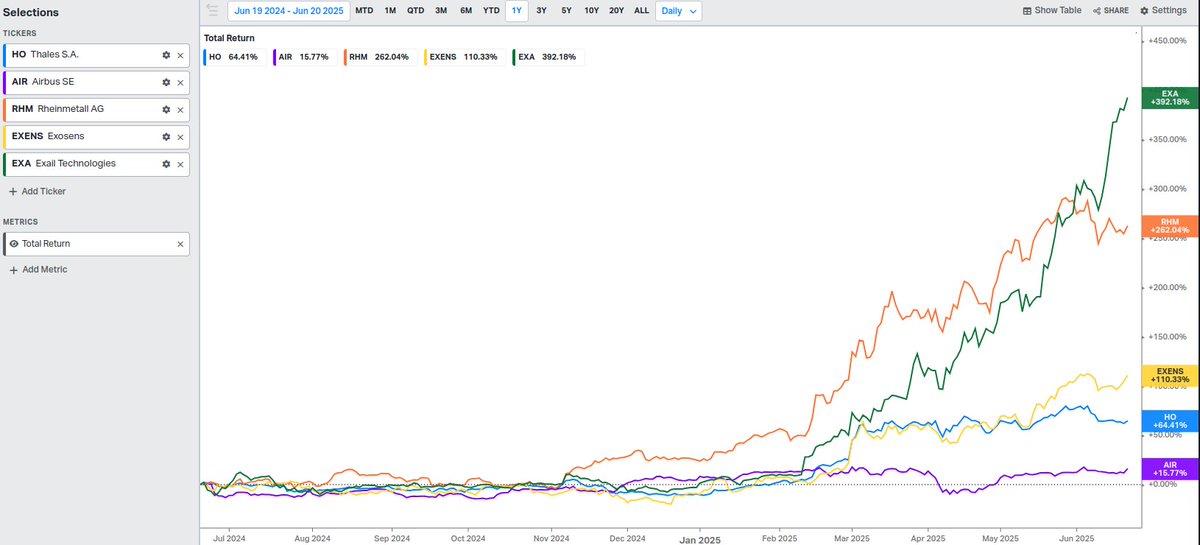This screenshot has width=1200, height=545.
Task: Select the 5Y time range
Action: (566, 11)
